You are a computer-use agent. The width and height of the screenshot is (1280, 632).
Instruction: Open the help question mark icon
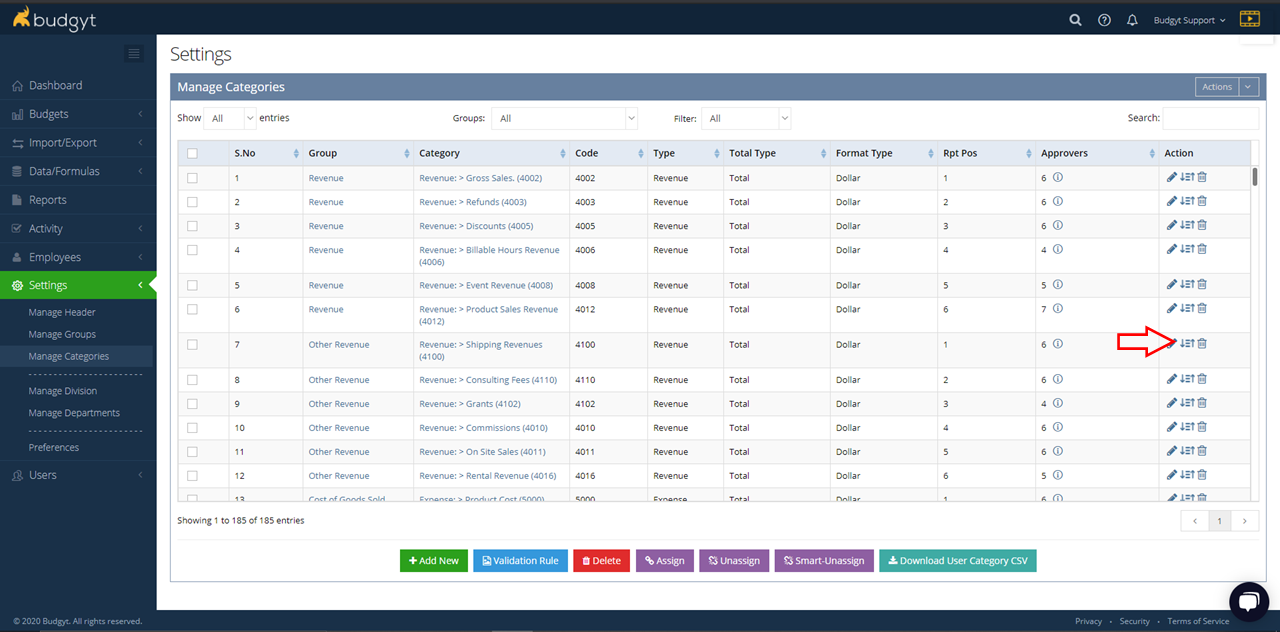click(x=1104, y=20)
